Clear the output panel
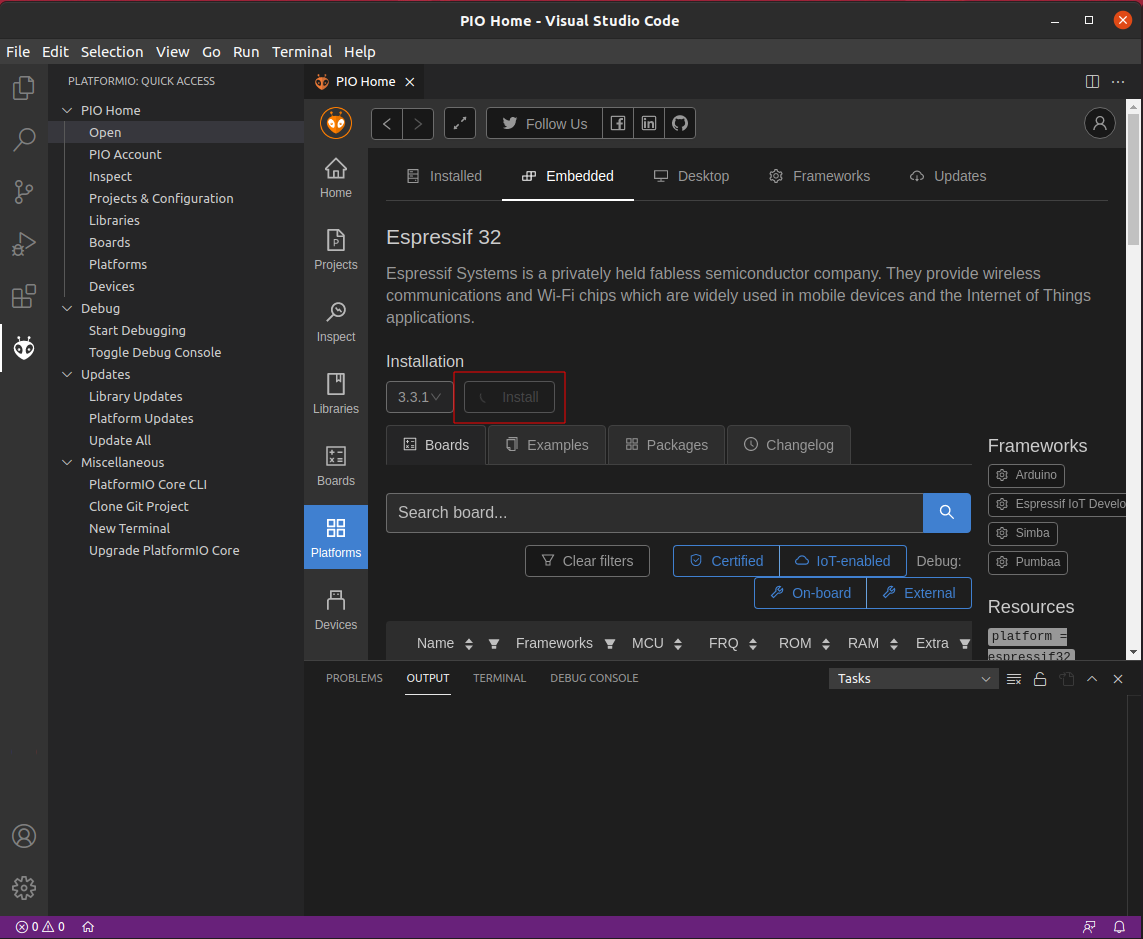This screenshot has height=939, width=1143. [1014, 679]
